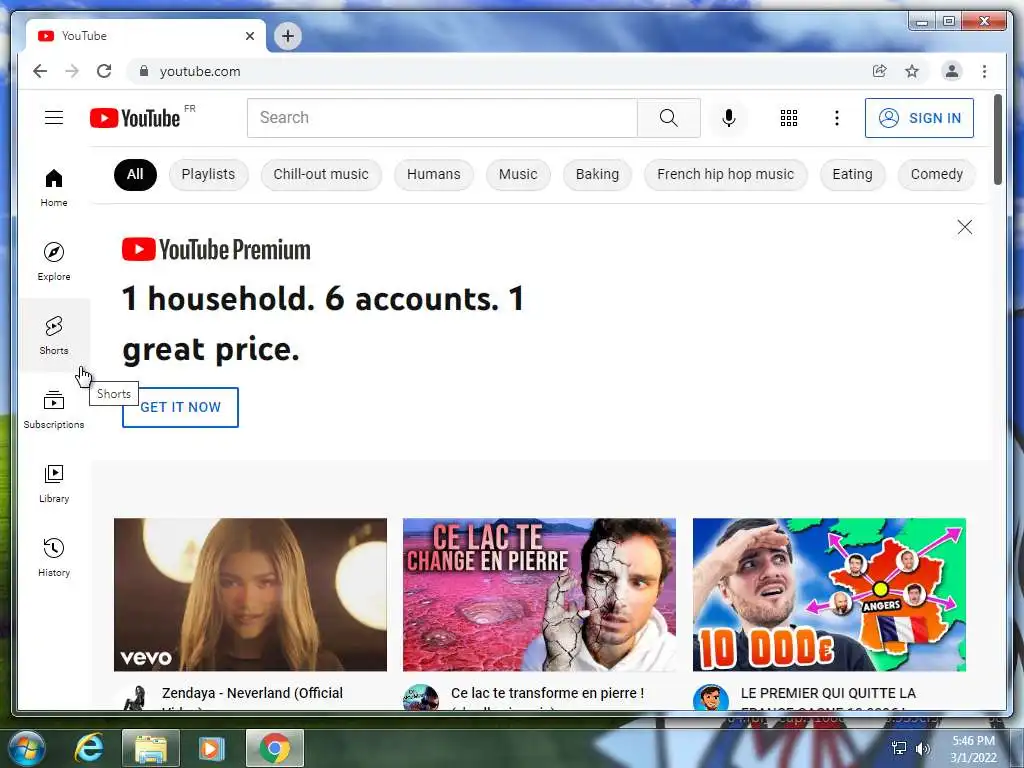Open Subscriptions in sidebar
This screenshot has width=1024, height=768.
(54, 409)
